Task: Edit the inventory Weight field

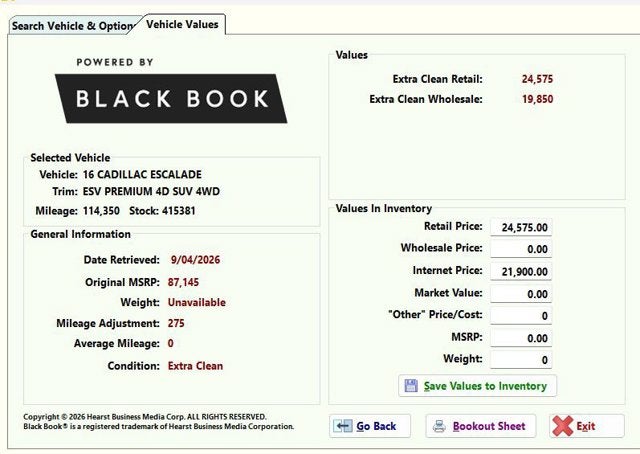Action: [x=521, y=360]
